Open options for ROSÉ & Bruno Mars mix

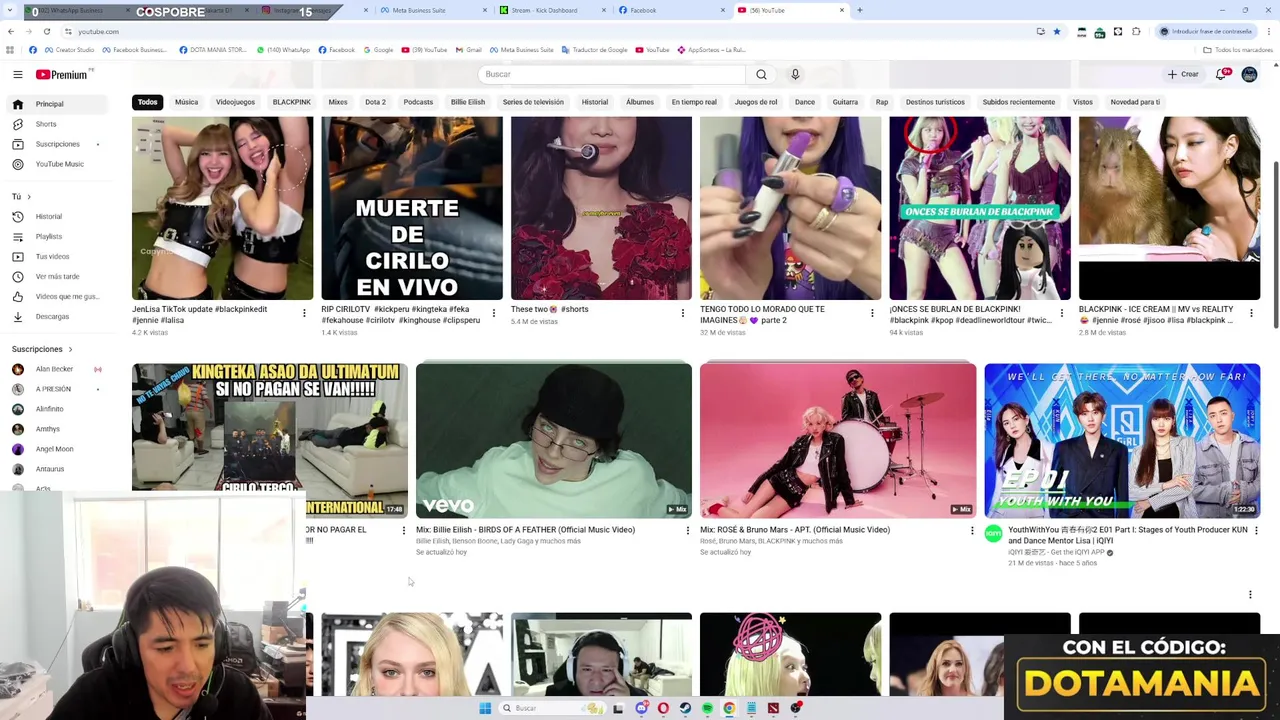coord(971,530)
